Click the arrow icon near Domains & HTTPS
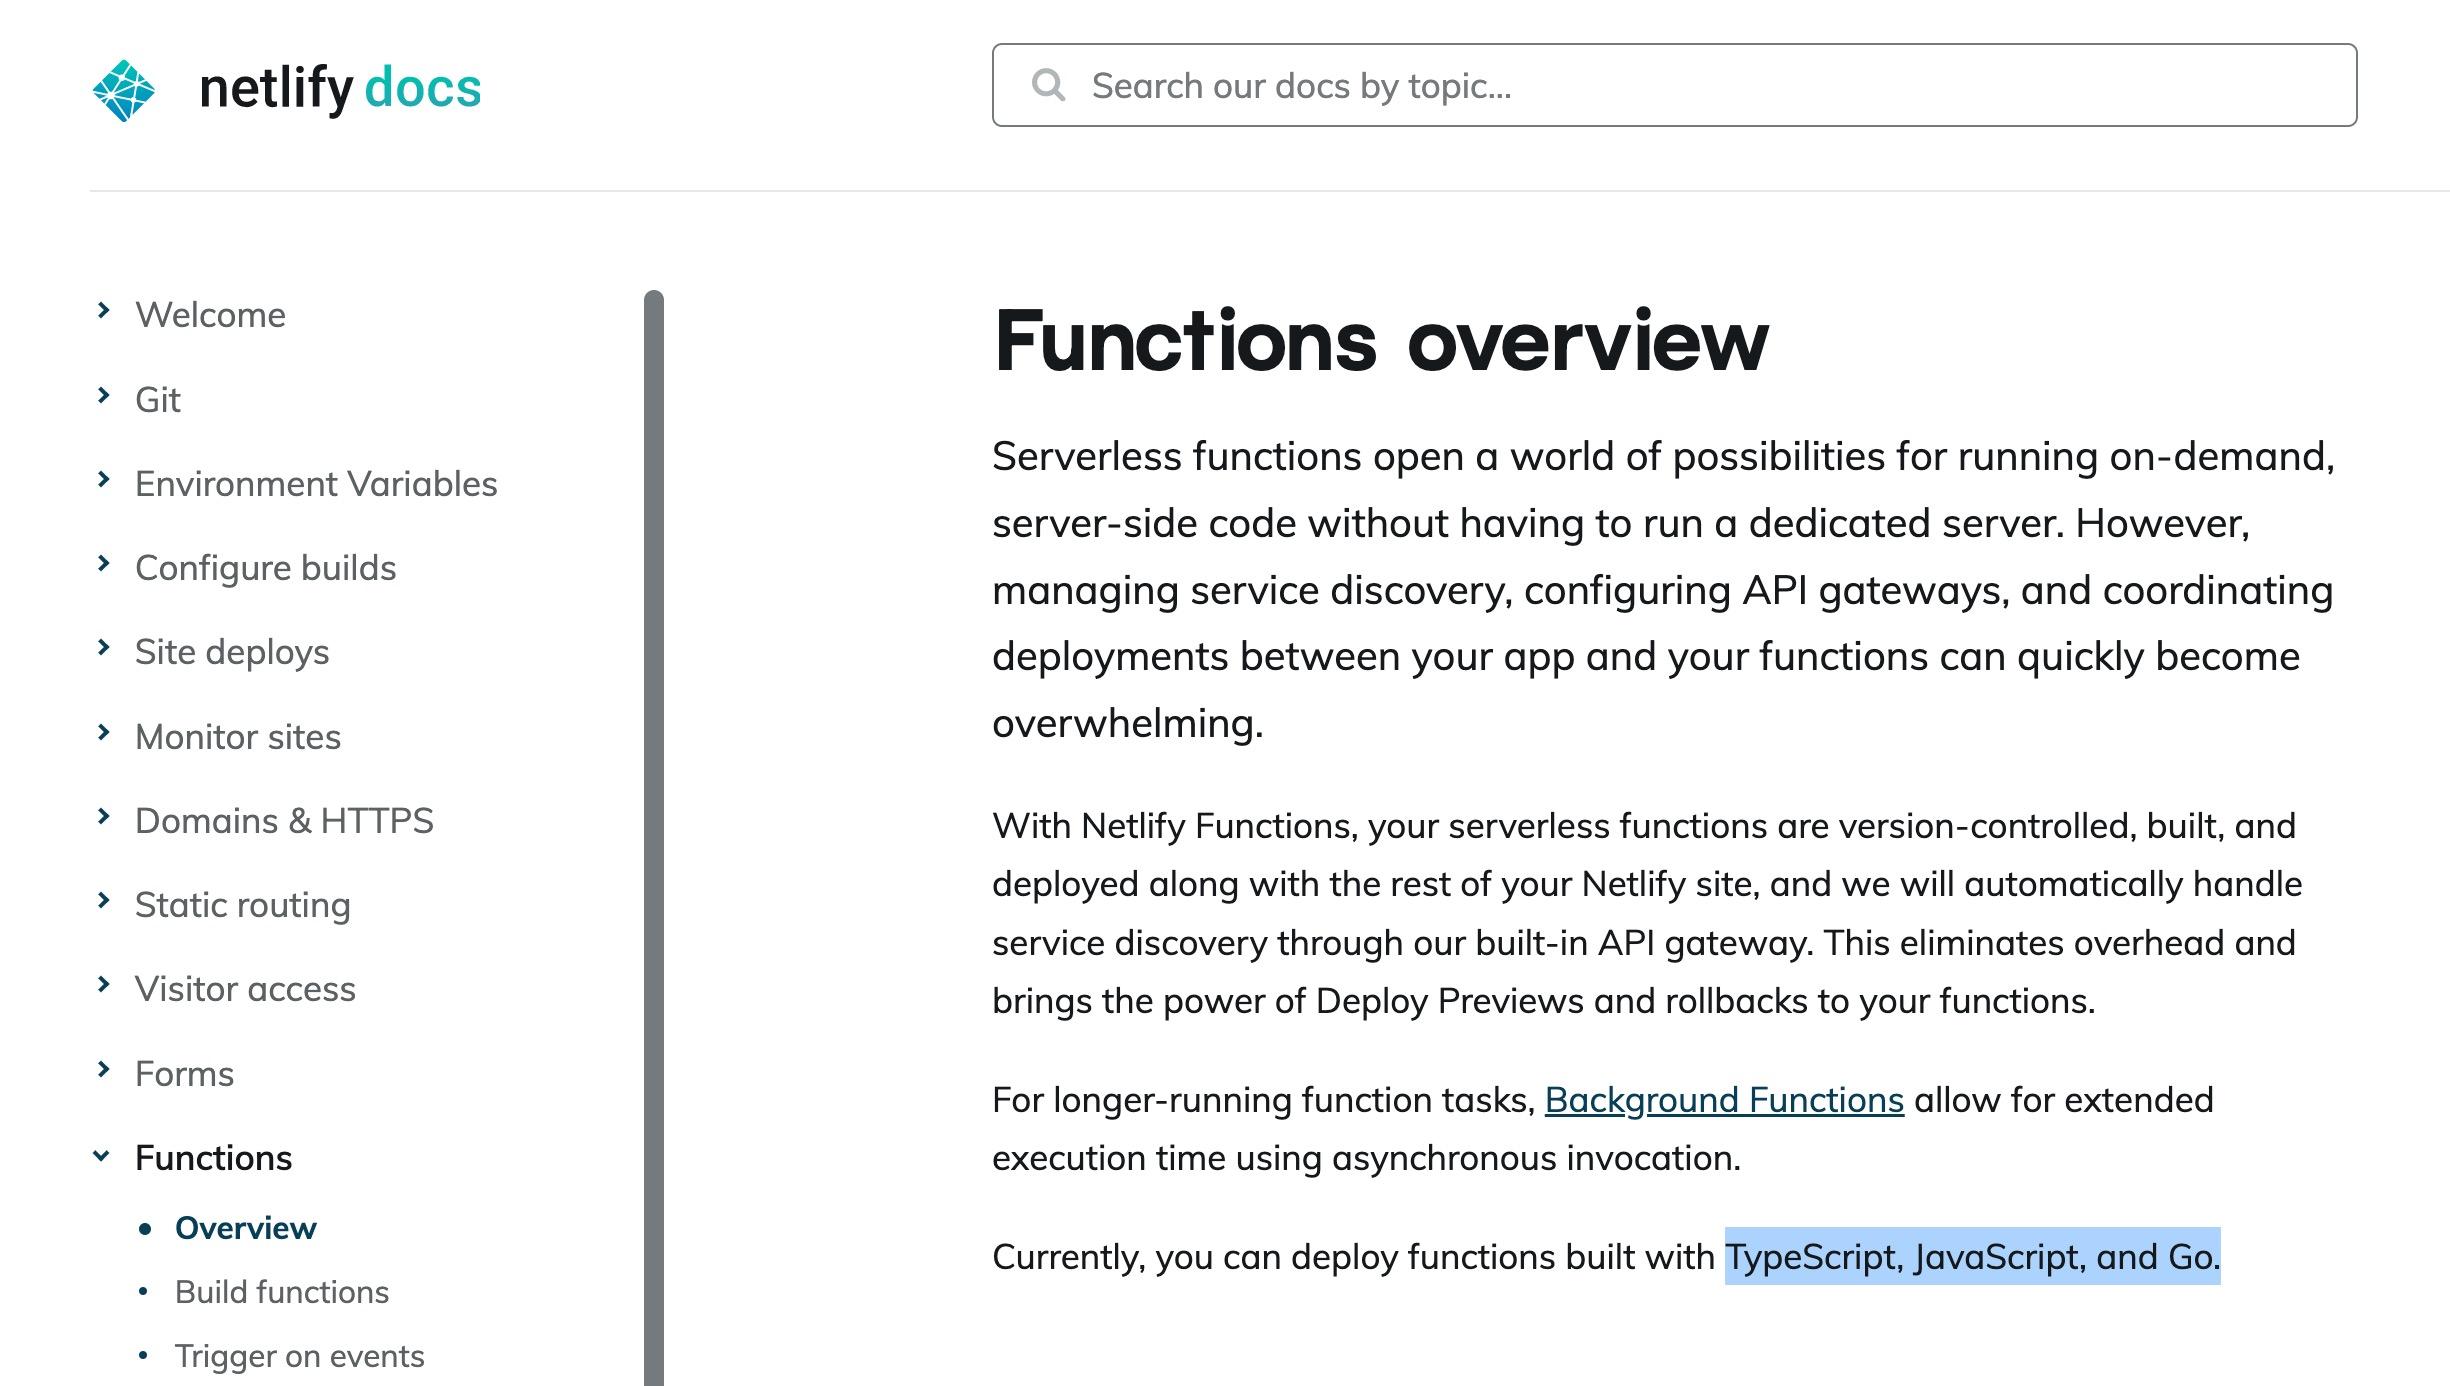Screen dimensions: 2450x1386 tap(104, 819)
